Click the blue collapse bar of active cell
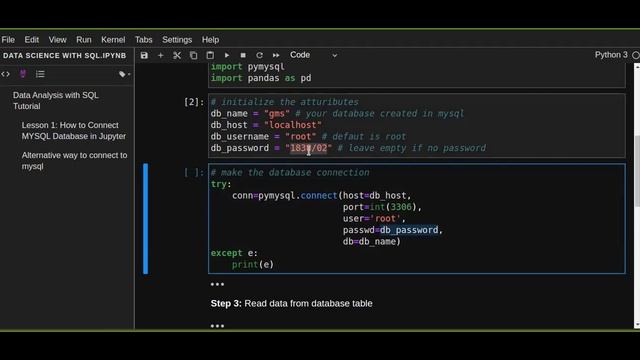Viewport: 640px width, 360px height. (x=146, y=218)
